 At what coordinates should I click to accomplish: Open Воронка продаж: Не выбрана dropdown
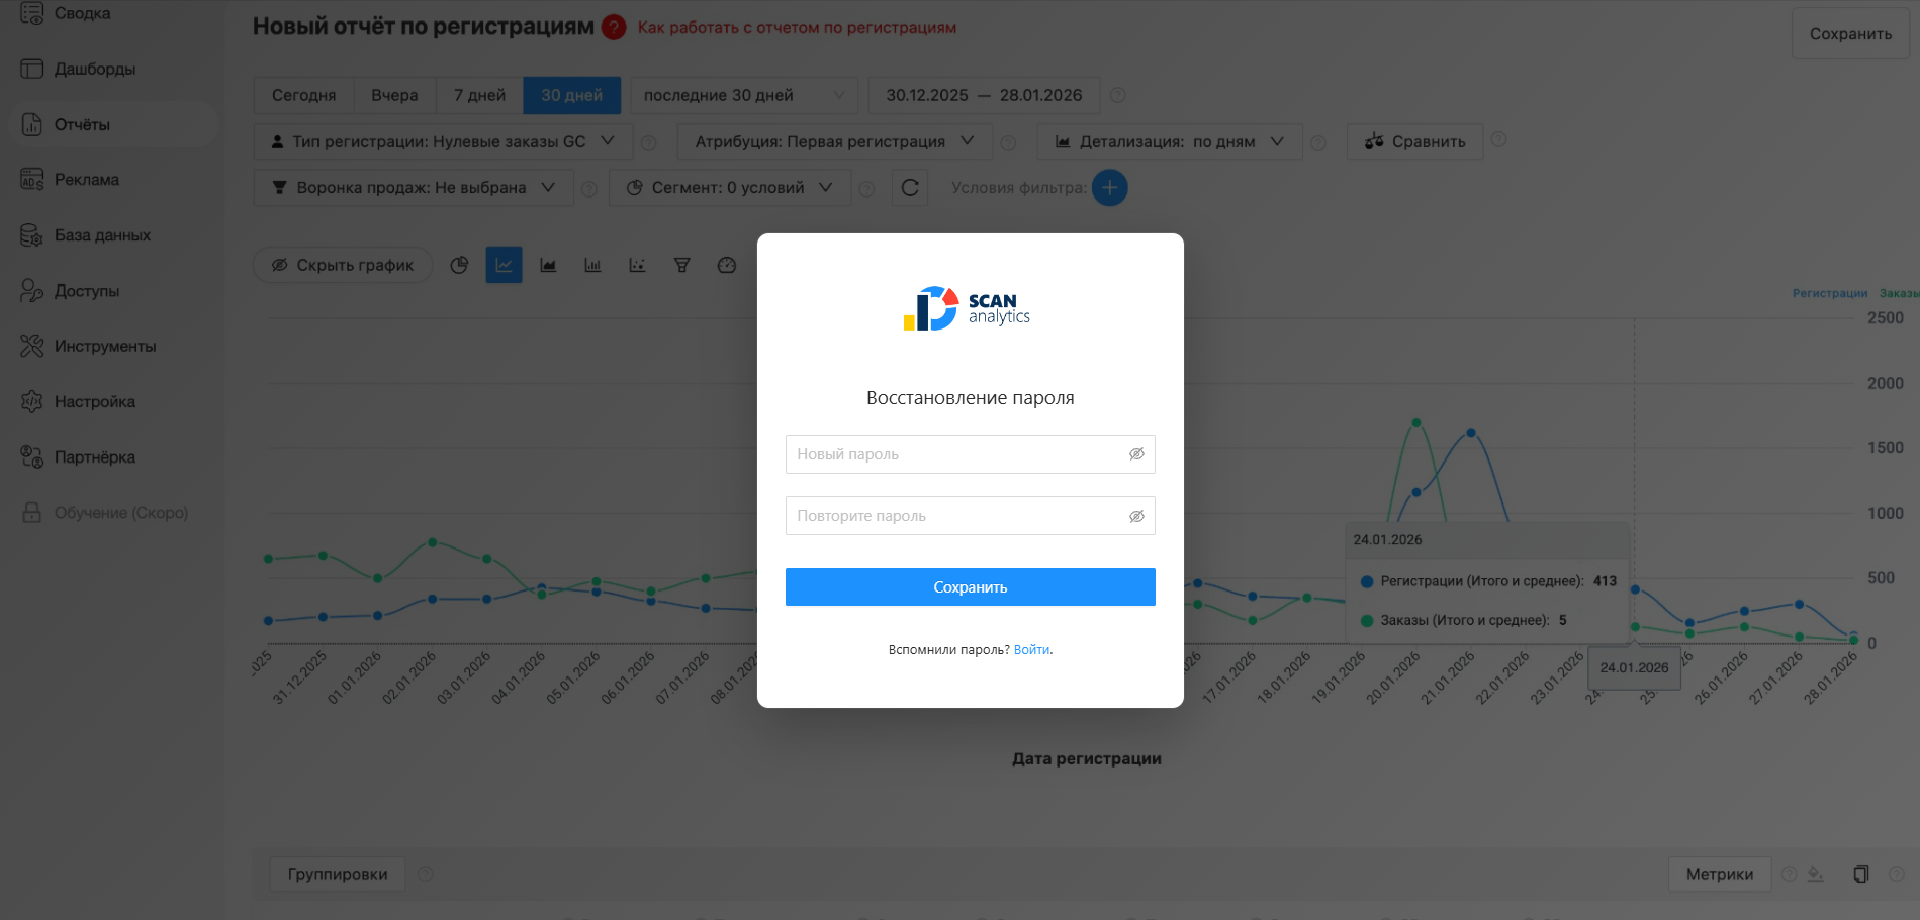tap(413, 187)
